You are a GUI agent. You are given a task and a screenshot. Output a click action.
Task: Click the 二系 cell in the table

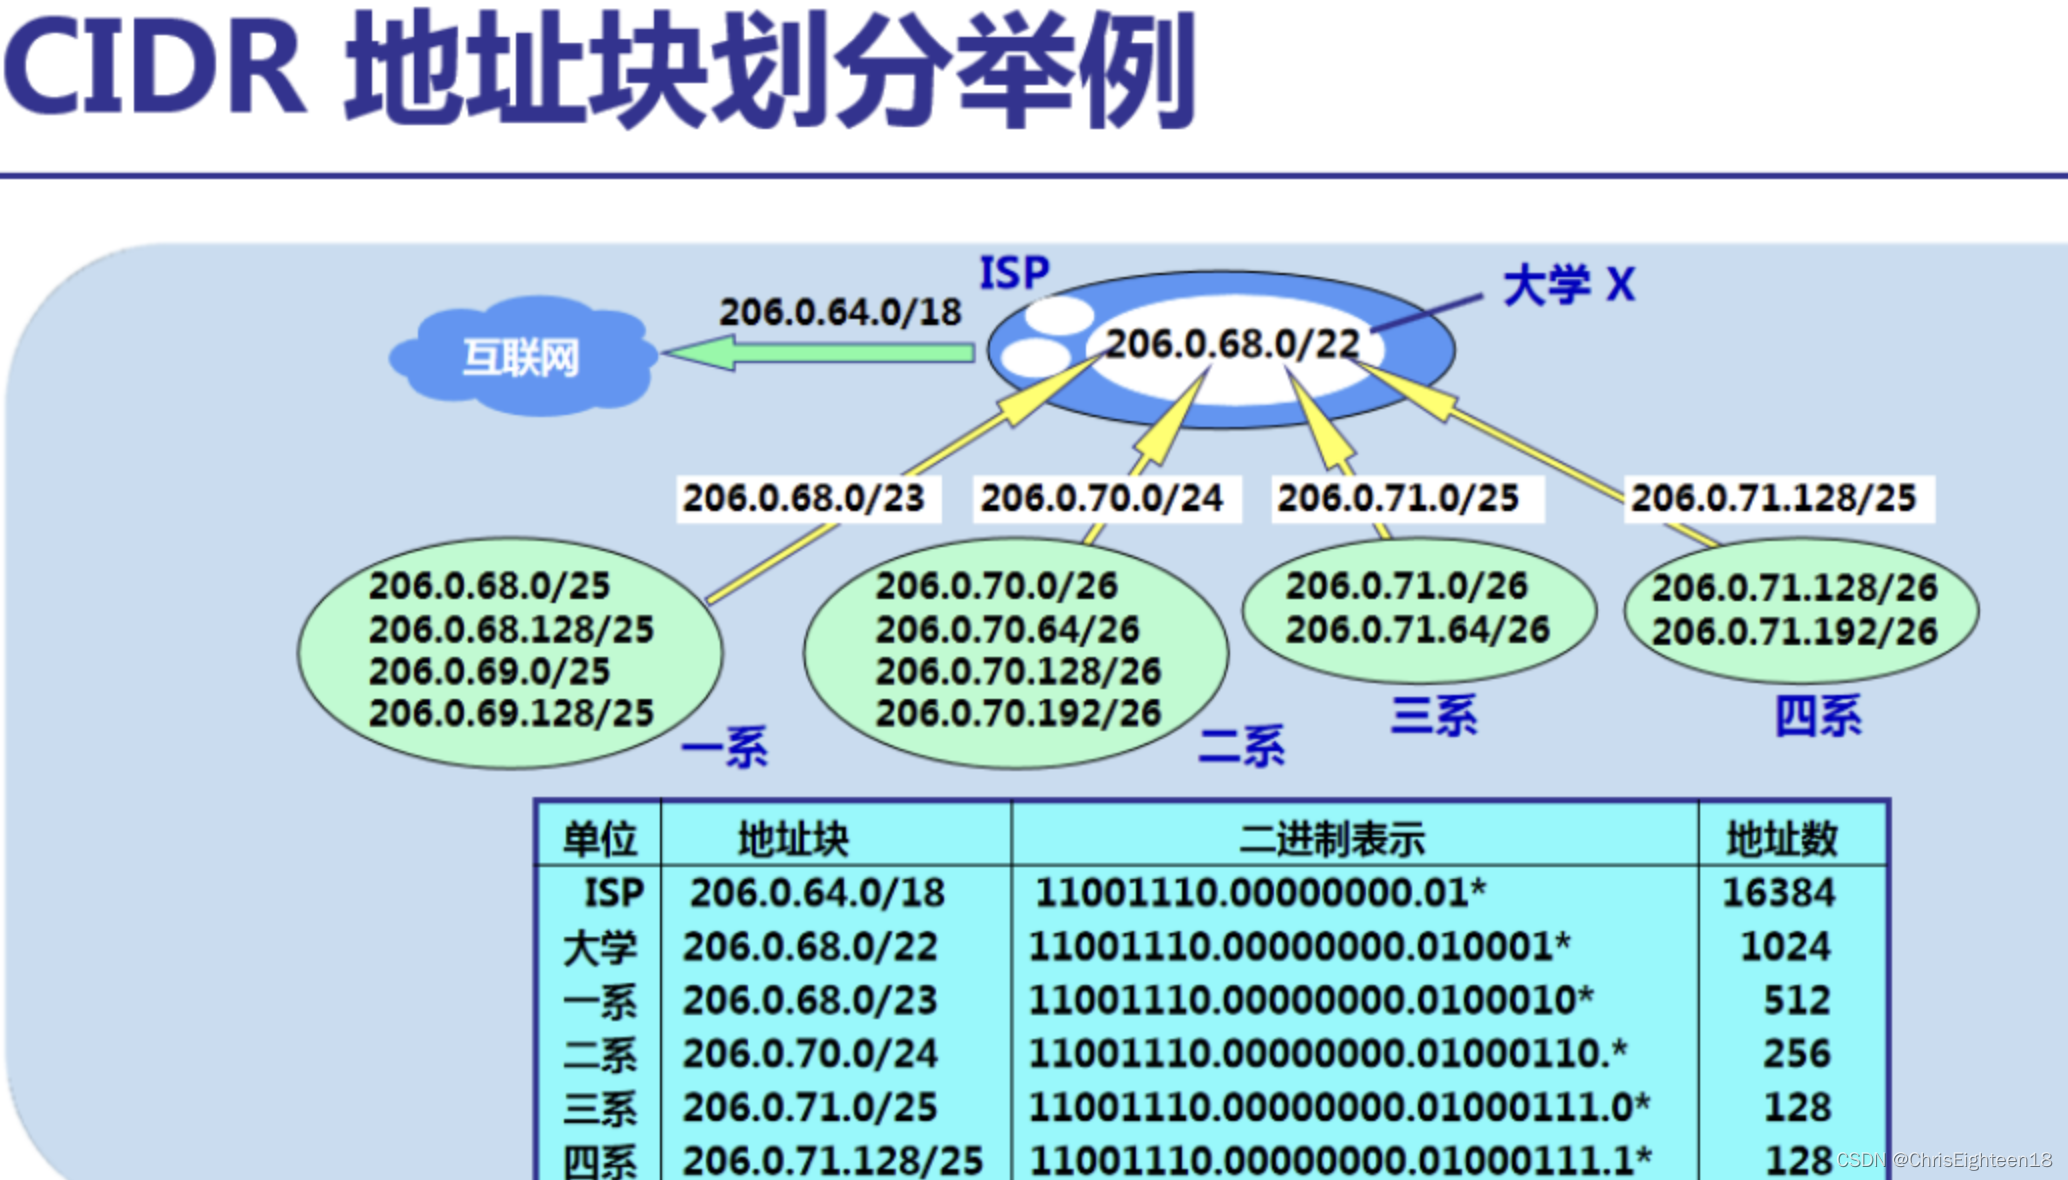point(600,1054)
